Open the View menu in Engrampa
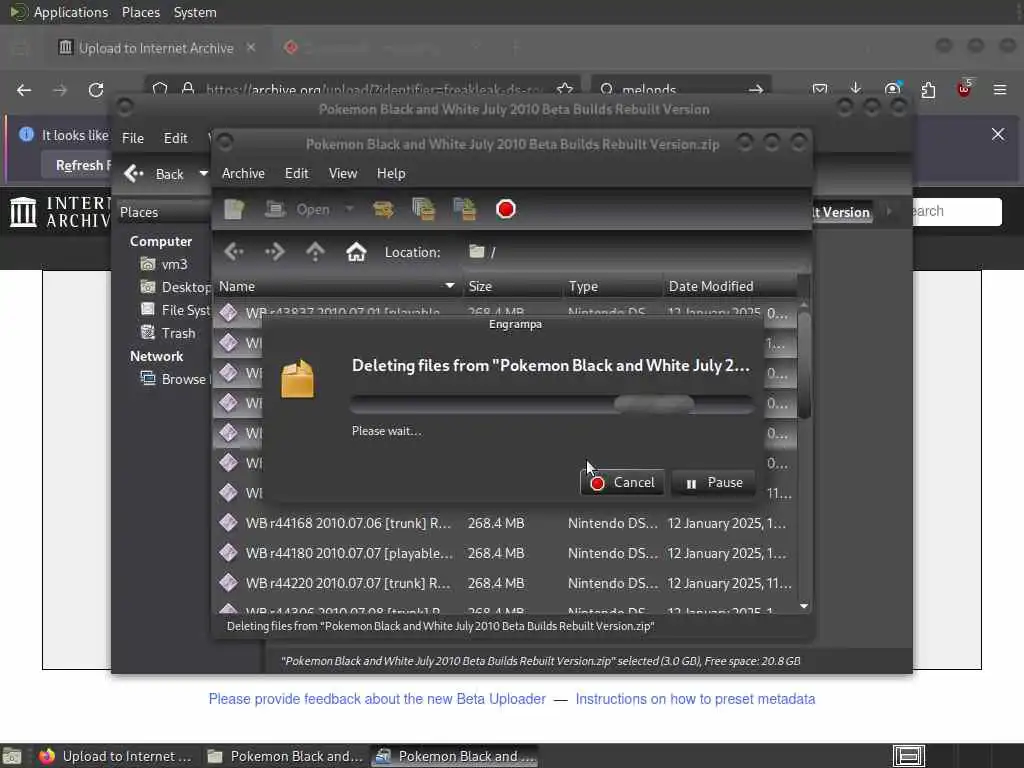The image size is (1024, 768). pos(343,173)
